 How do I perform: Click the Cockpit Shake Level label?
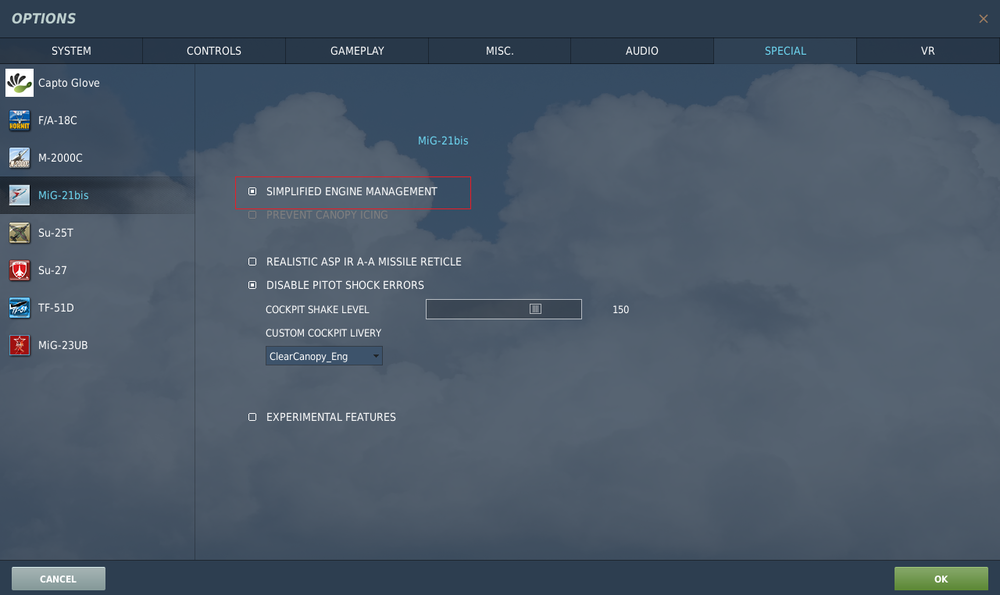click(317, 309)
